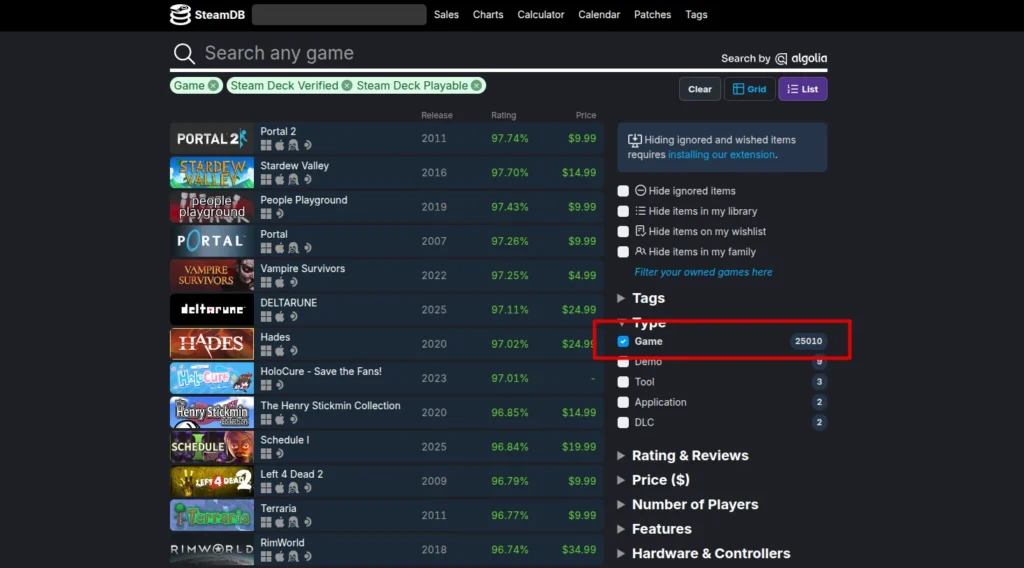This screenshot has width=1024, height=568.
Task: Click Steam Deck icon under Vampire Survivors
Action: (x=294, y=282)
